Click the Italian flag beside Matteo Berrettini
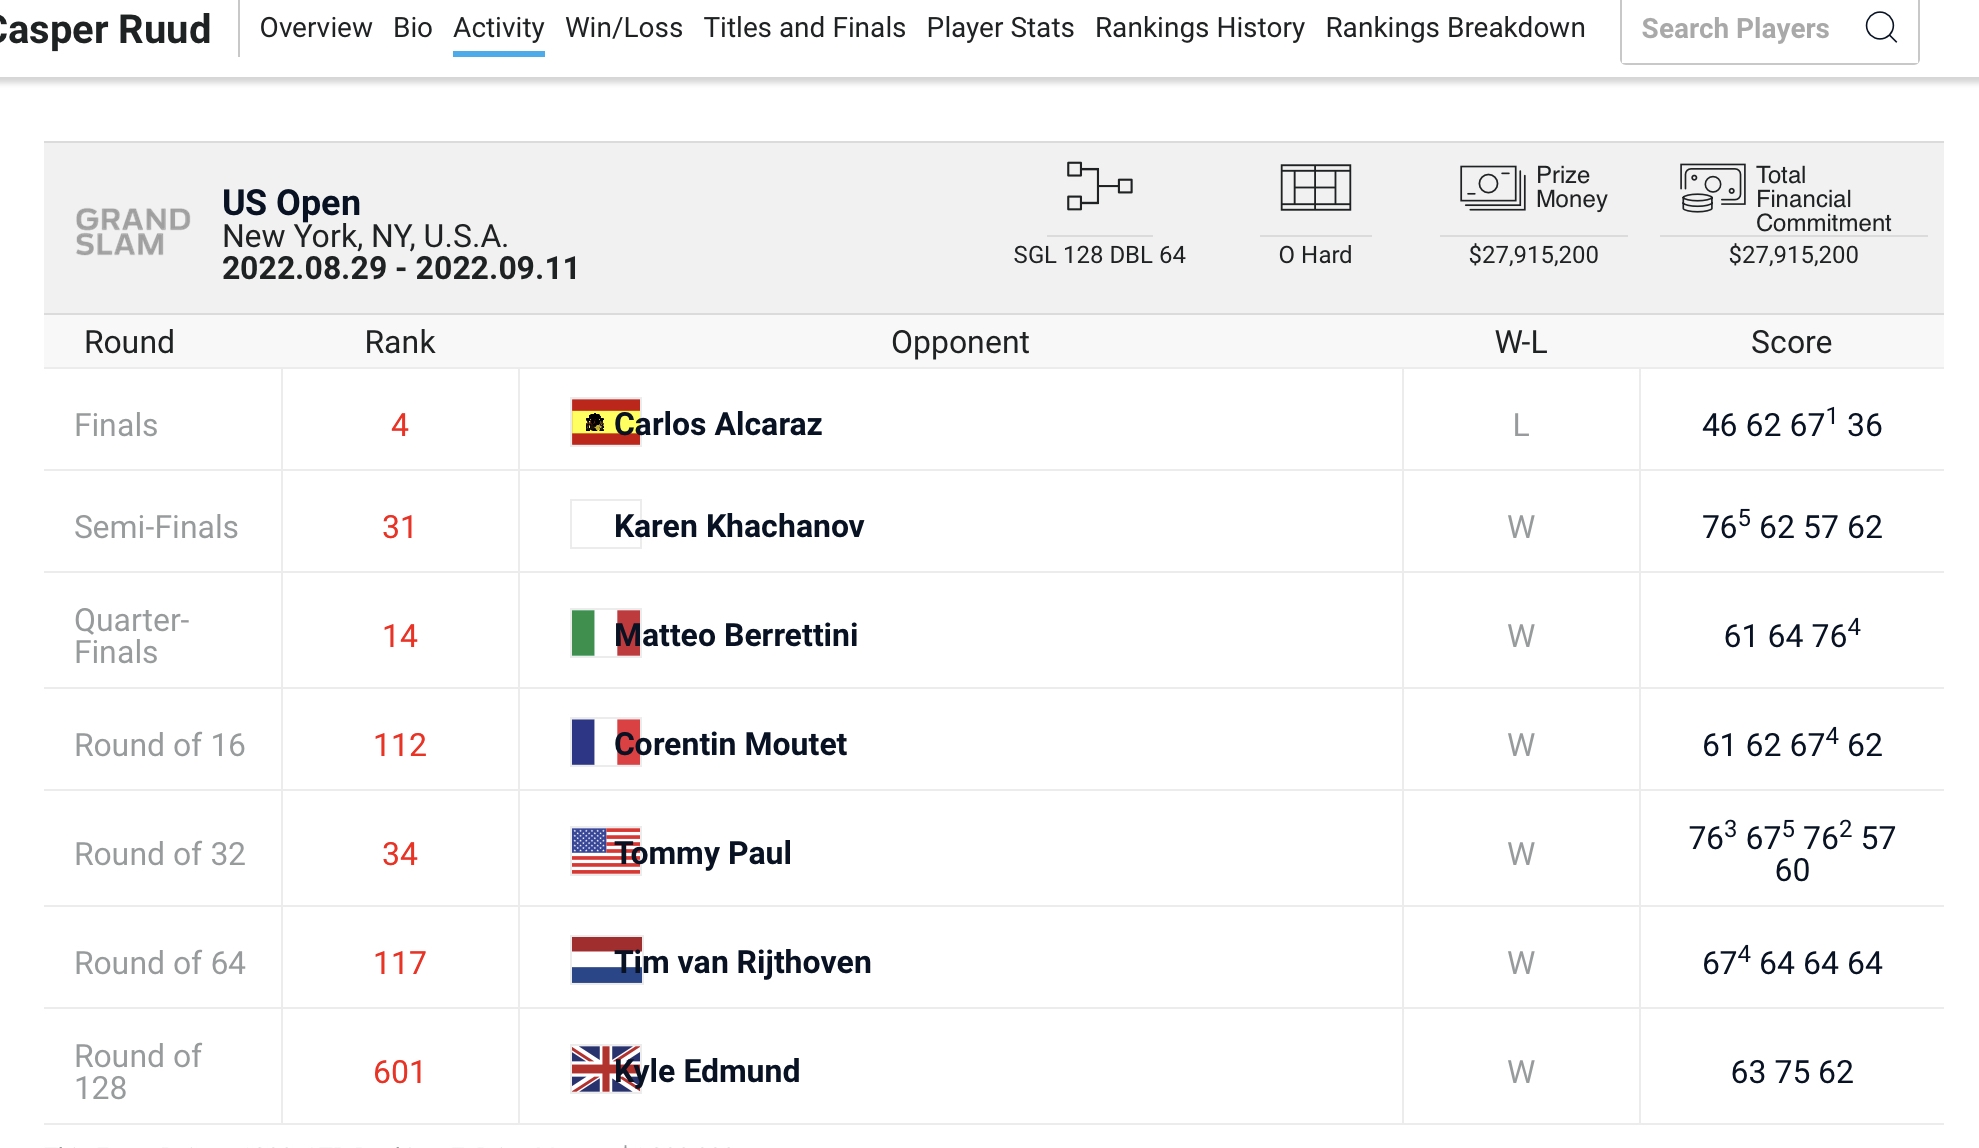Viewport: 1979px width, 1148px height. pyautogui.click(x=605, y=633)
